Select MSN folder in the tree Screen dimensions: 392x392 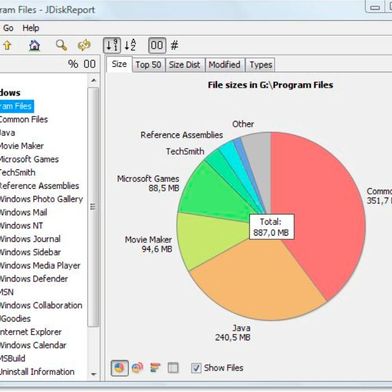[x=7, y=292]
